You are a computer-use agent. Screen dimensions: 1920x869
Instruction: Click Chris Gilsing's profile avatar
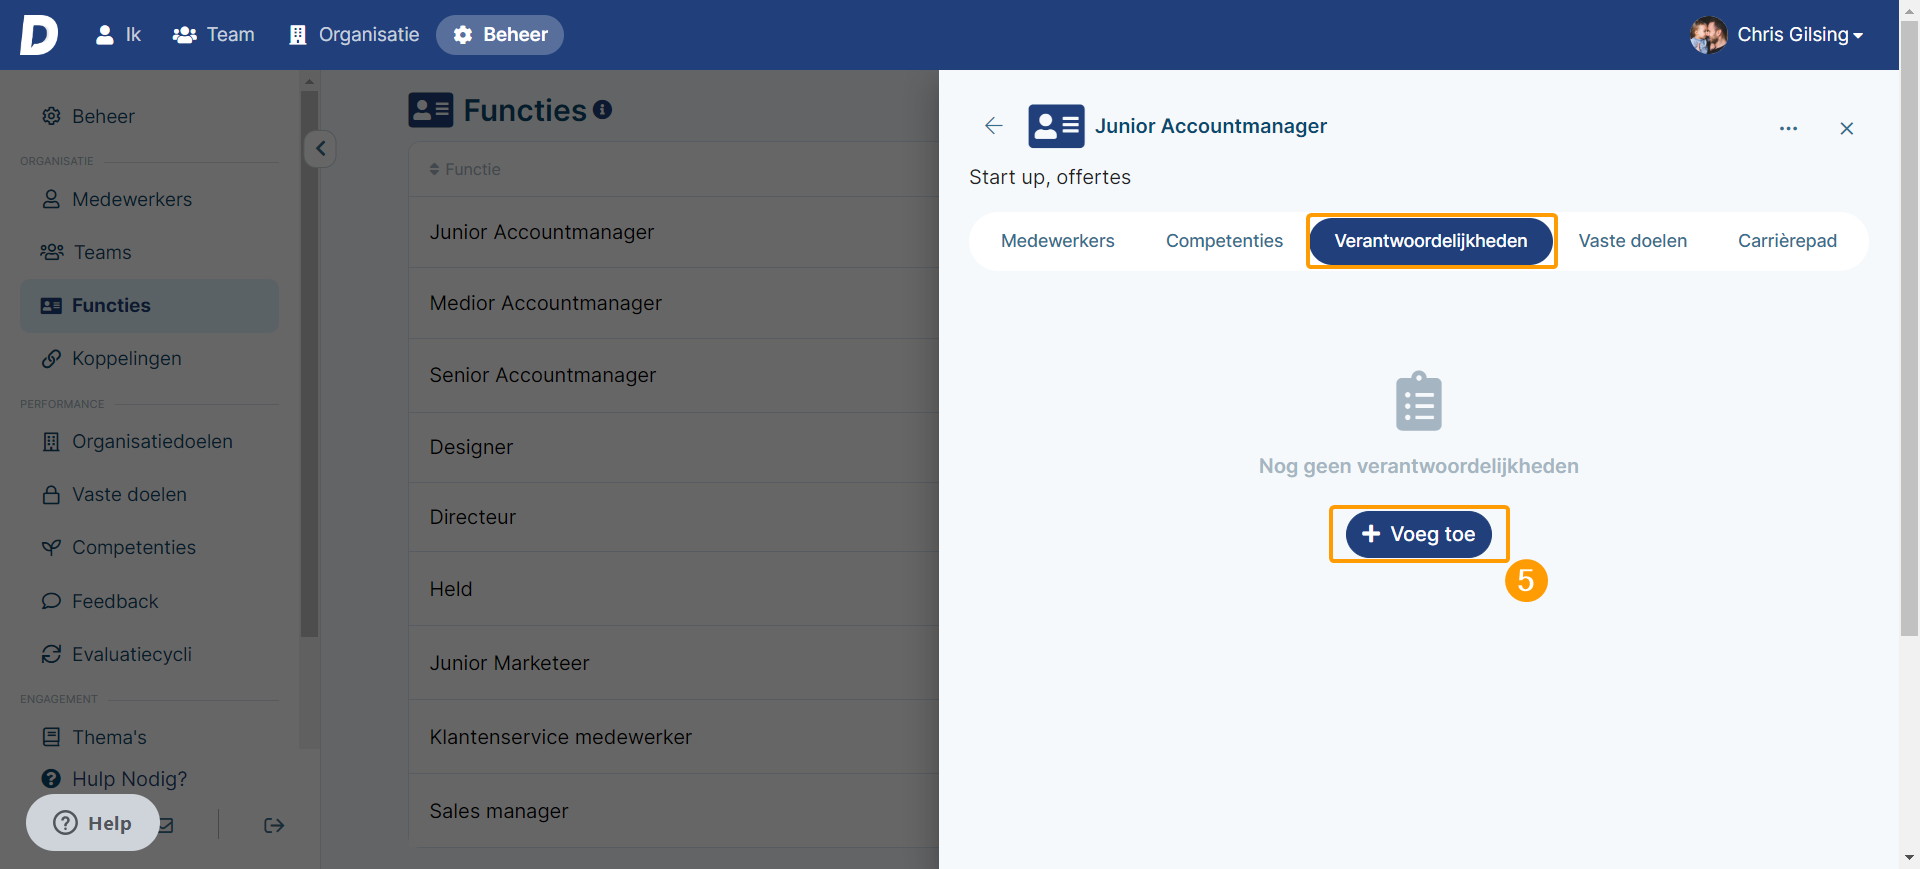[x=1708, y=35]
